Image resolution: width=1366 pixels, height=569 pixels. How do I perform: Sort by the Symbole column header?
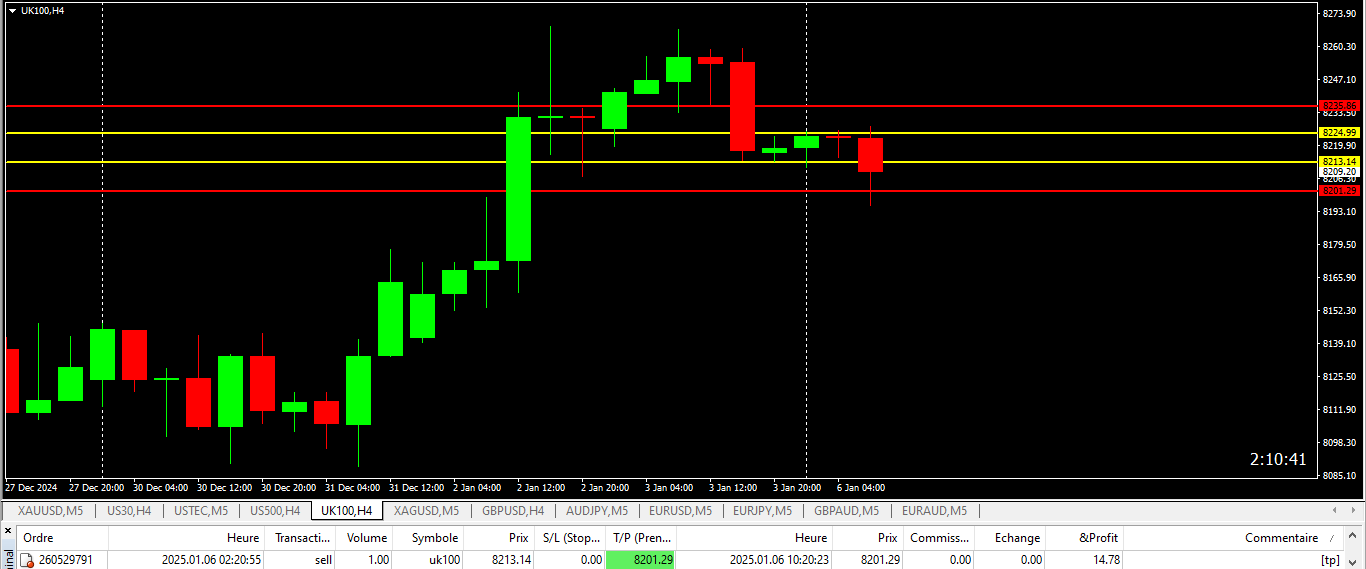click(x=433, y=538)
